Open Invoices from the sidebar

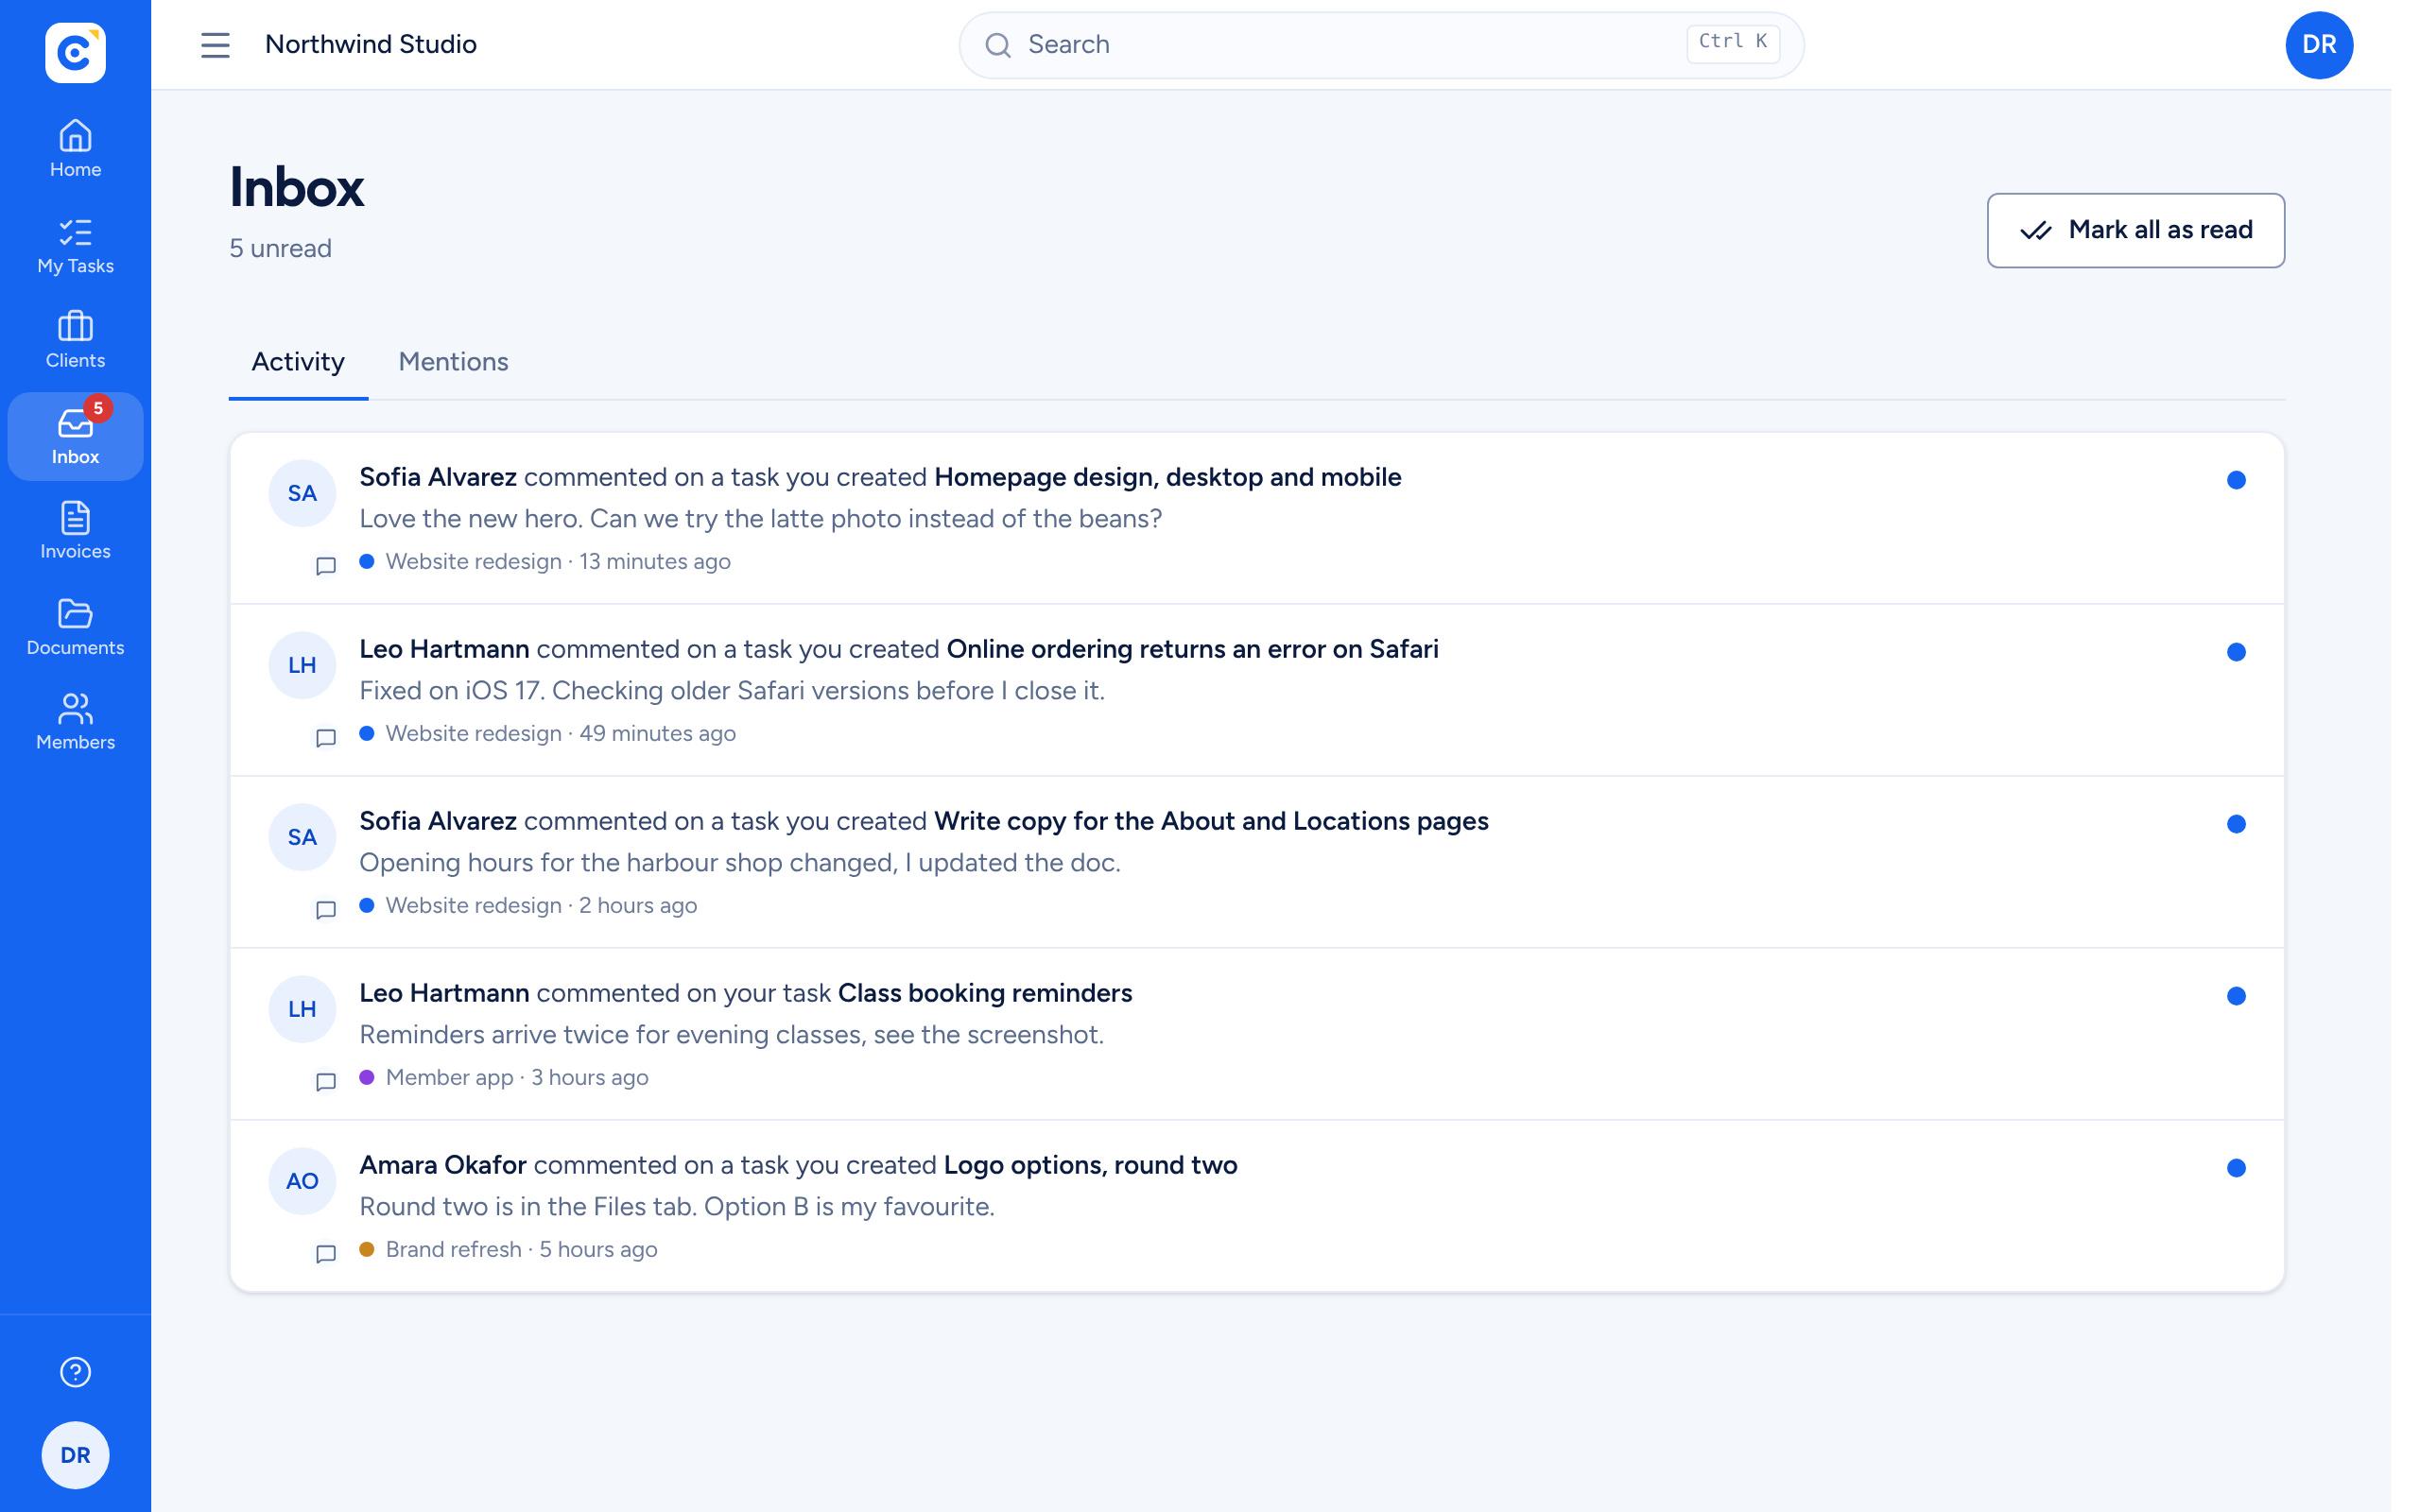75,532
